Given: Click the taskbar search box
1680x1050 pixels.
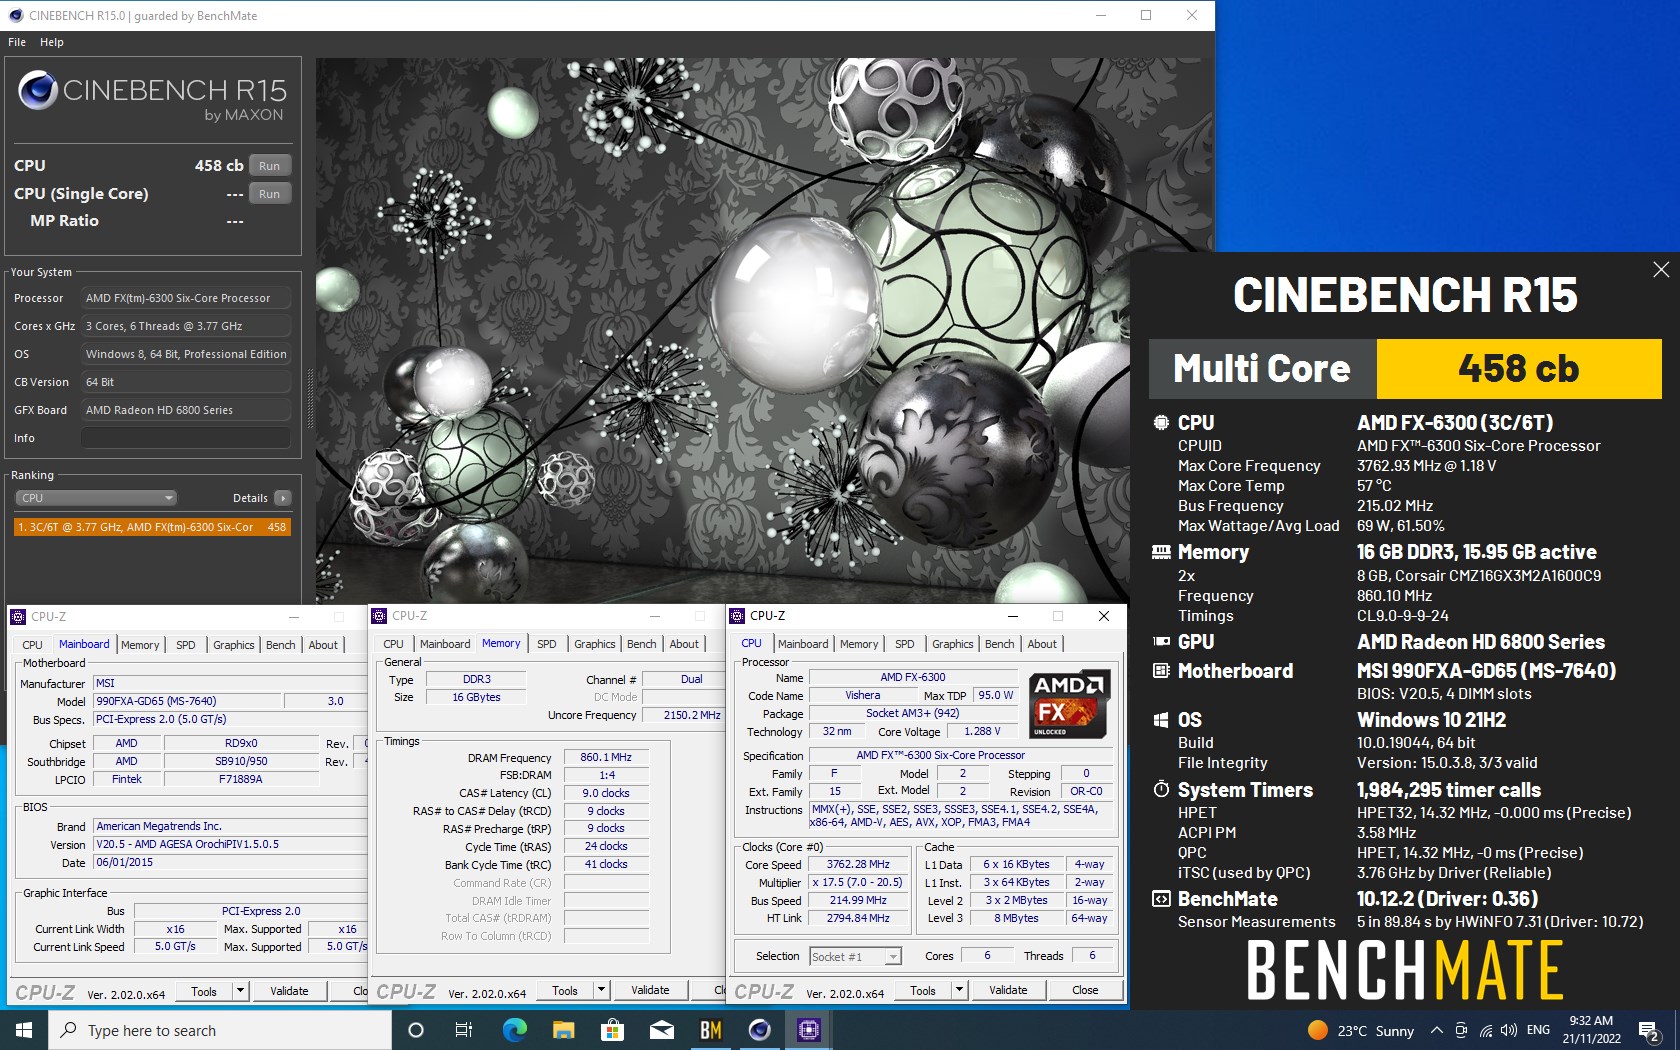Looking at the screenshot, I should click(220, 1030).
